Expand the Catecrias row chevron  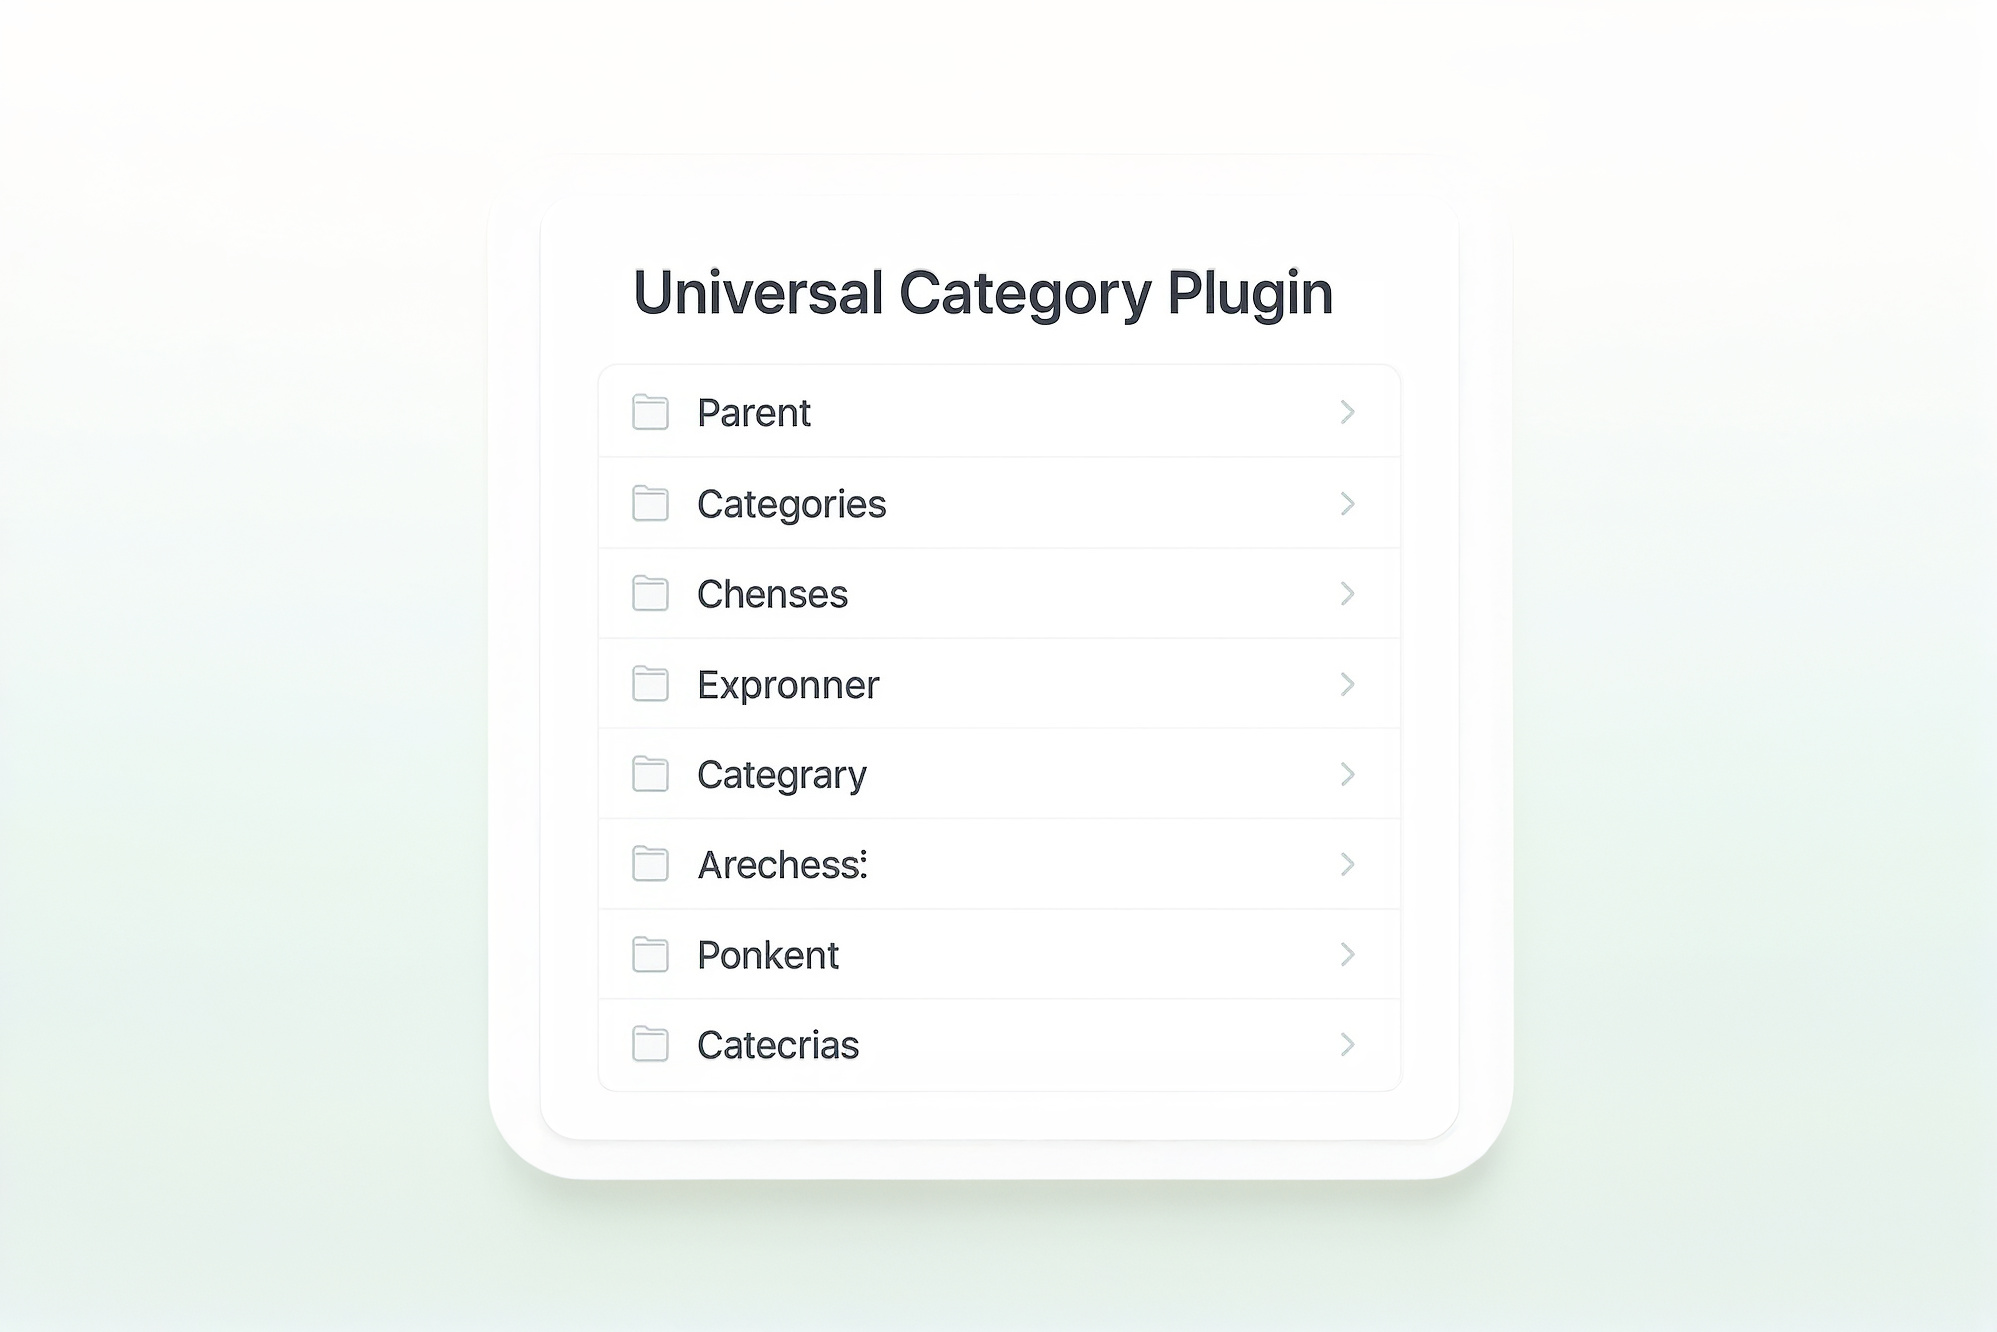[1347, 1045]
